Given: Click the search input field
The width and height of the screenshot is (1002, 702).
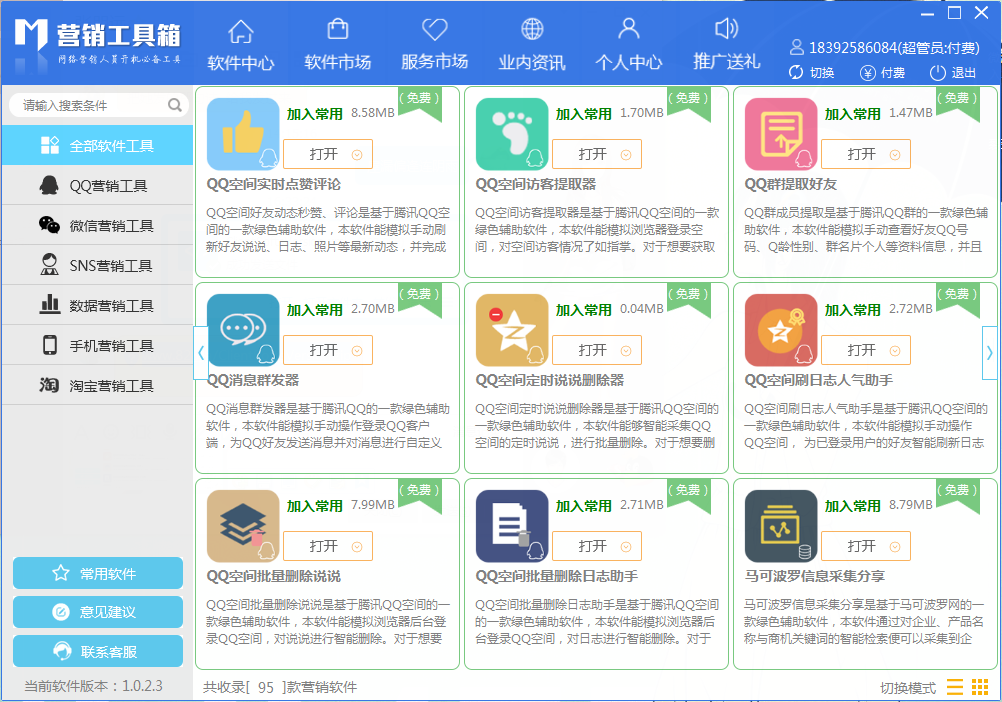Looking at the screenshot, I should 90,105.
